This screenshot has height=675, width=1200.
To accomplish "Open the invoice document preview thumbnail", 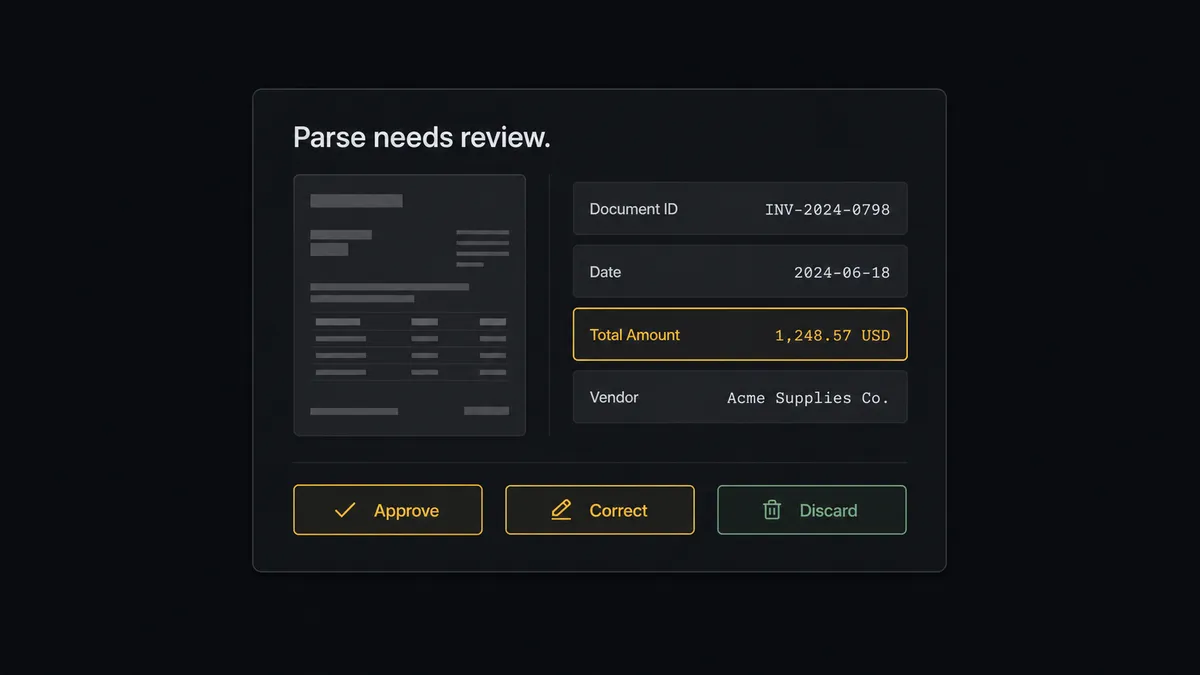I will click(409, 305).
